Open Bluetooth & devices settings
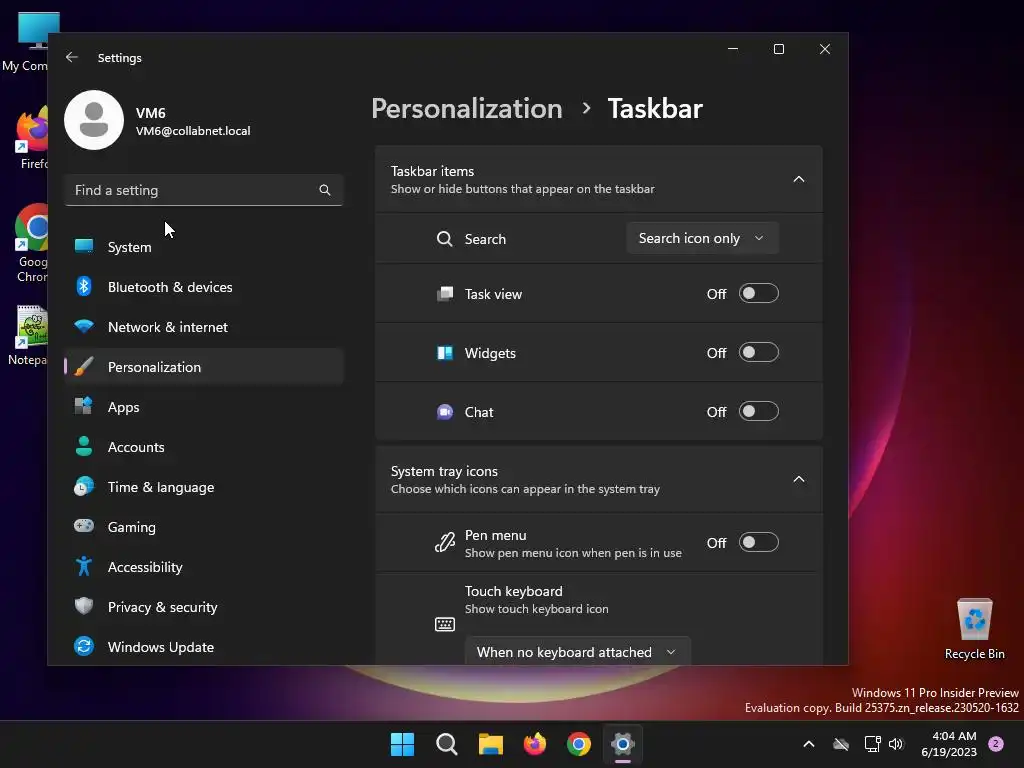 [x=204, y=287]
